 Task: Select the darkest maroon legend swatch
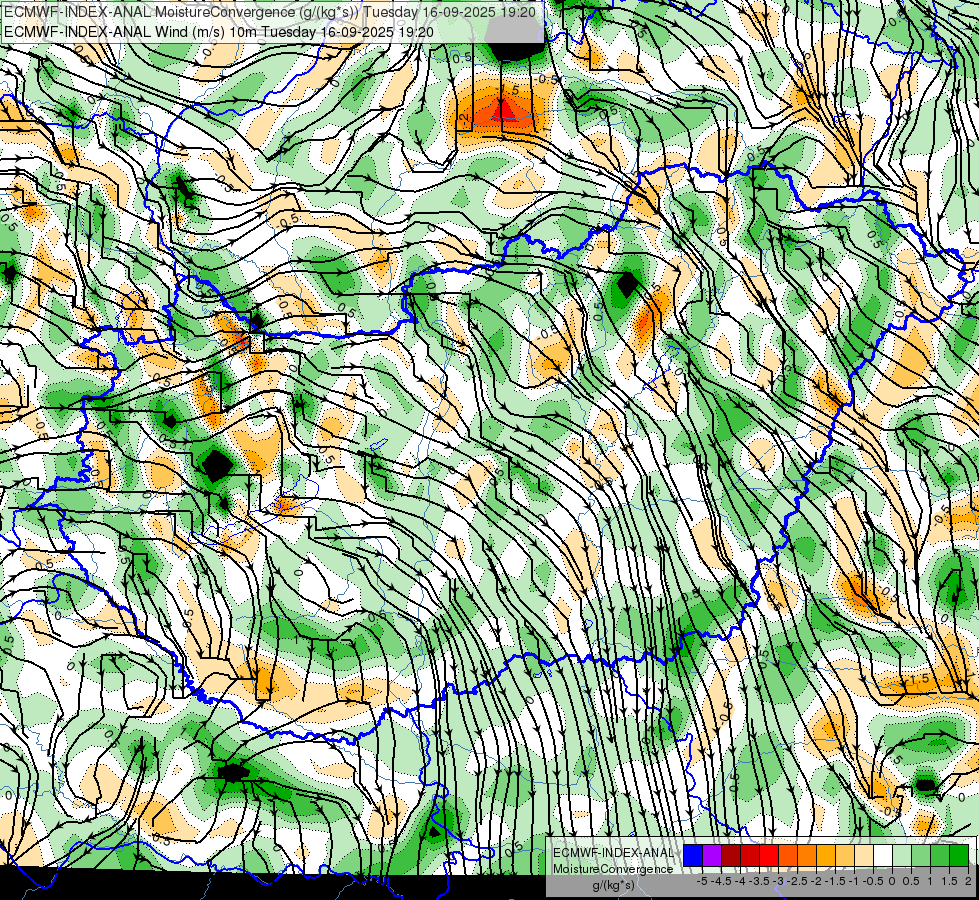[731, 856]
